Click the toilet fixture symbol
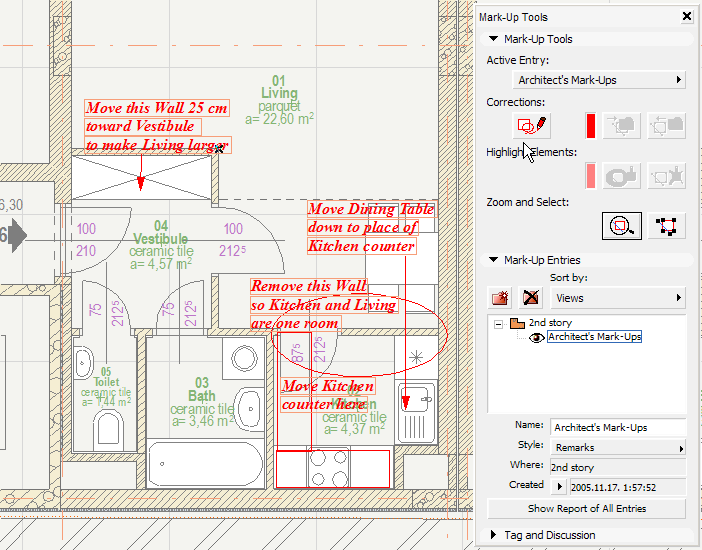This screenshot has height=550, width=702. tap(108, 431)
